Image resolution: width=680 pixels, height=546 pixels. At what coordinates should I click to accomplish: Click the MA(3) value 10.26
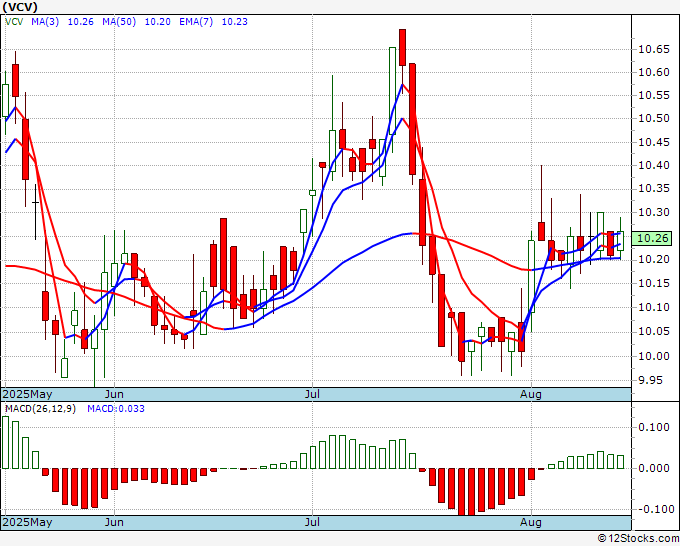(81, 22)
